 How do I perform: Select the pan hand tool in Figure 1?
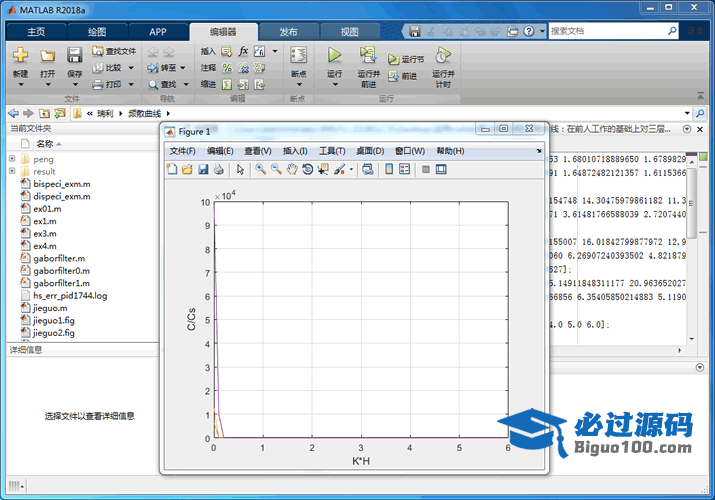[292, 169]
